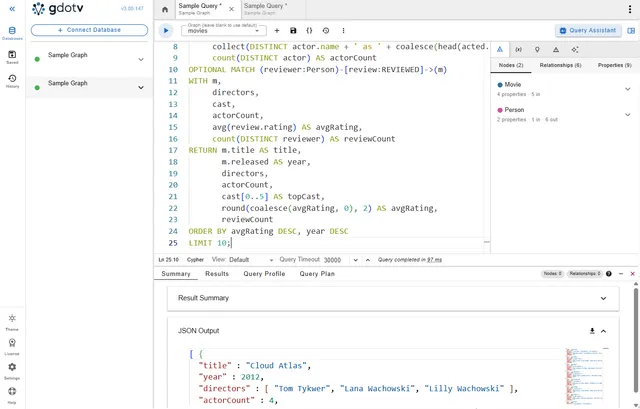640x409 pixels.
Task: Click the up chevron next to Query Timeout
Action: pyautogui.click(x=367, y=260)
